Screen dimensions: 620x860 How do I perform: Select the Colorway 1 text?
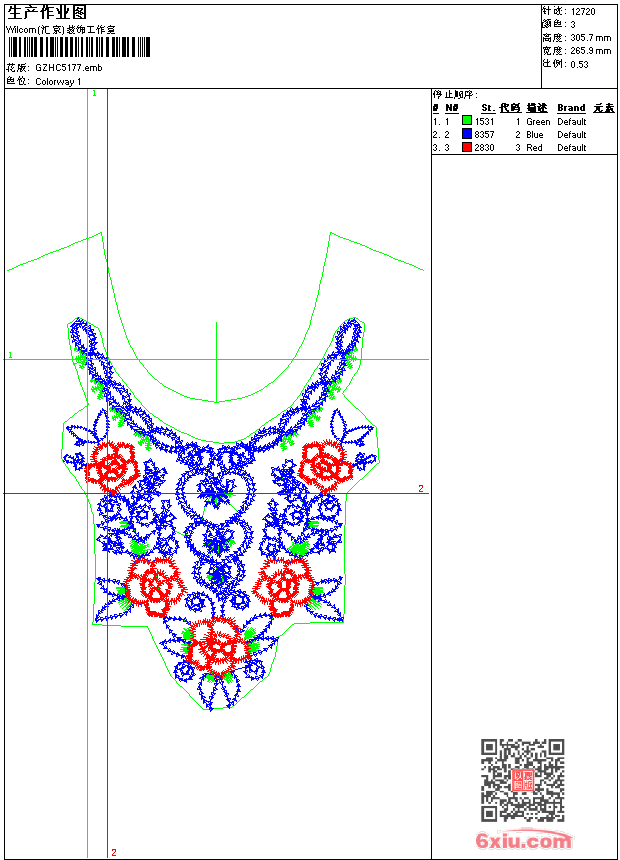pos(58,82)
